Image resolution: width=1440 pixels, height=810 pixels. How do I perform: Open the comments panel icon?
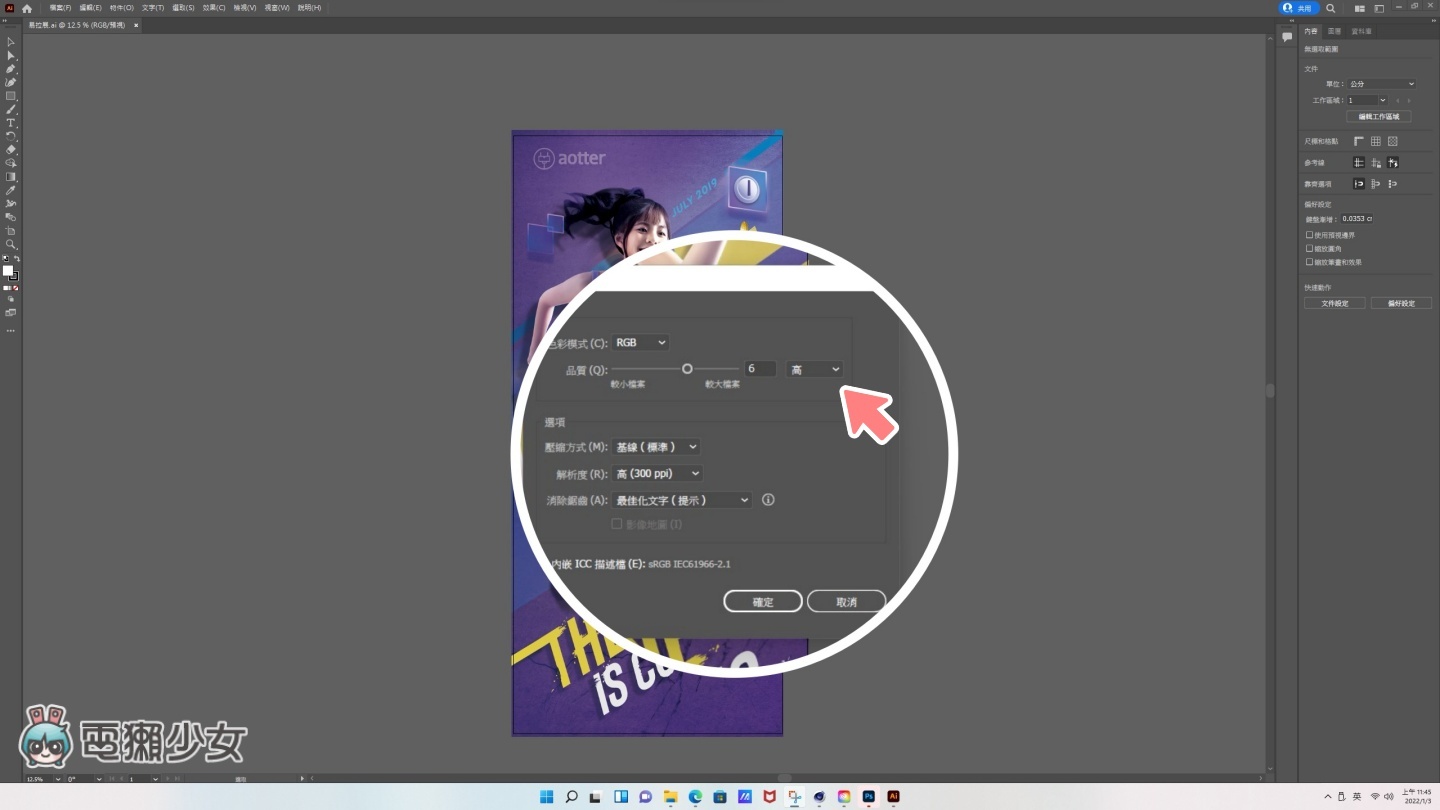click(x=1287, y=37)
